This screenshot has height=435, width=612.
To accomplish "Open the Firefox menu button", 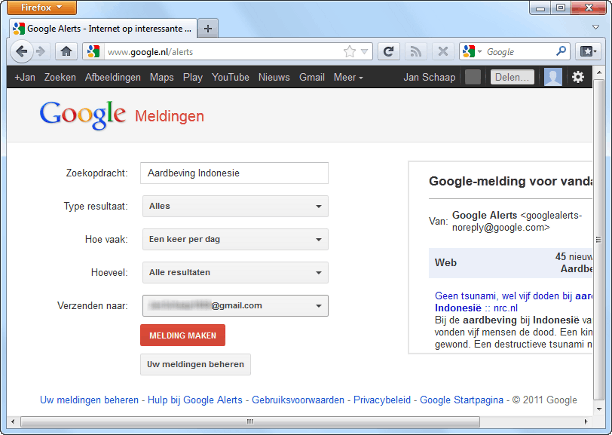I will 42,7.
